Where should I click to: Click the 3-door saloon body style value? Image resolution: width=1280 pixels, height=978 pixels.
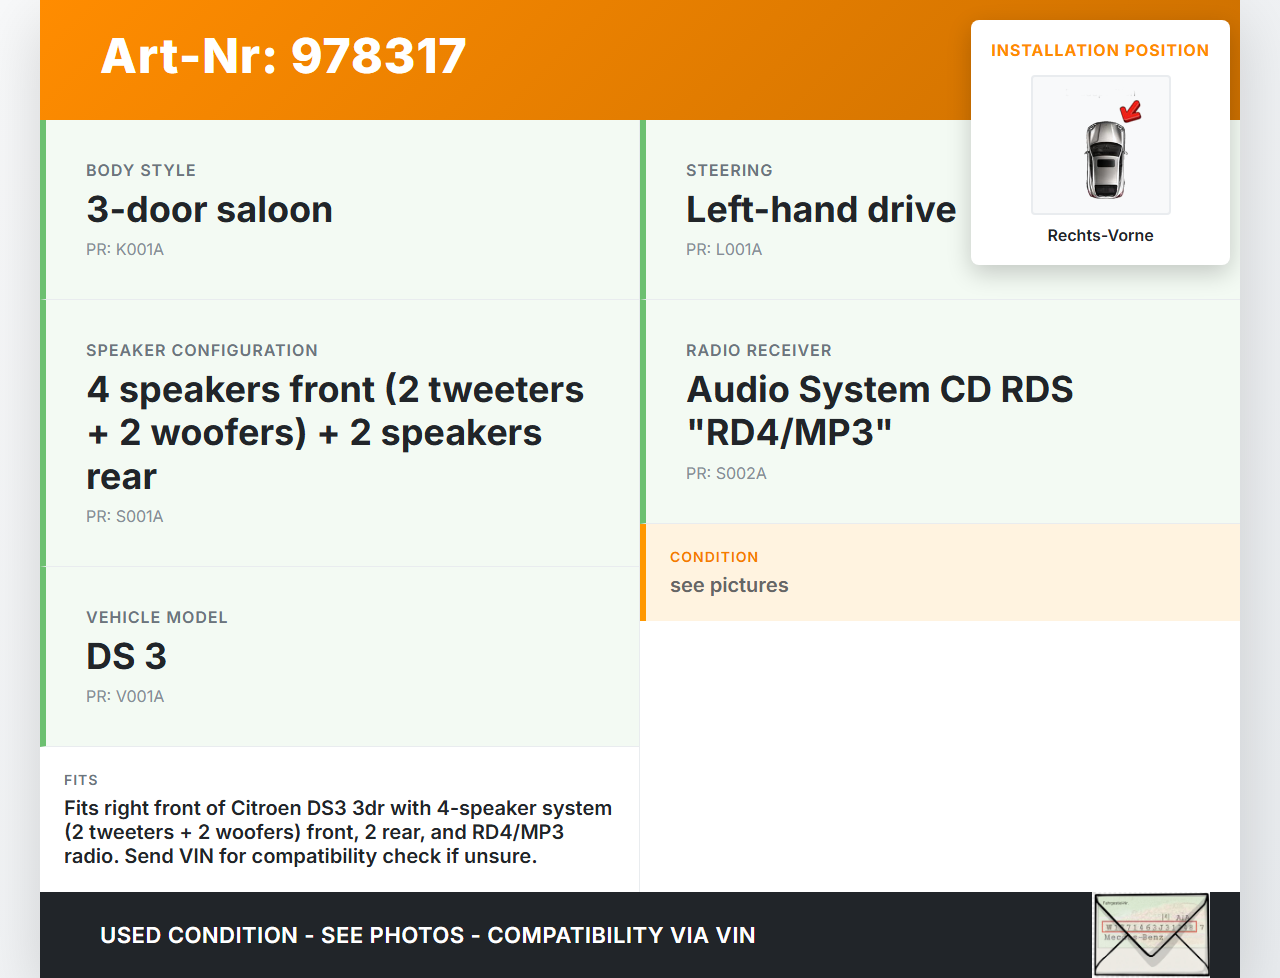pyautogui.click(x=209, y=209)
